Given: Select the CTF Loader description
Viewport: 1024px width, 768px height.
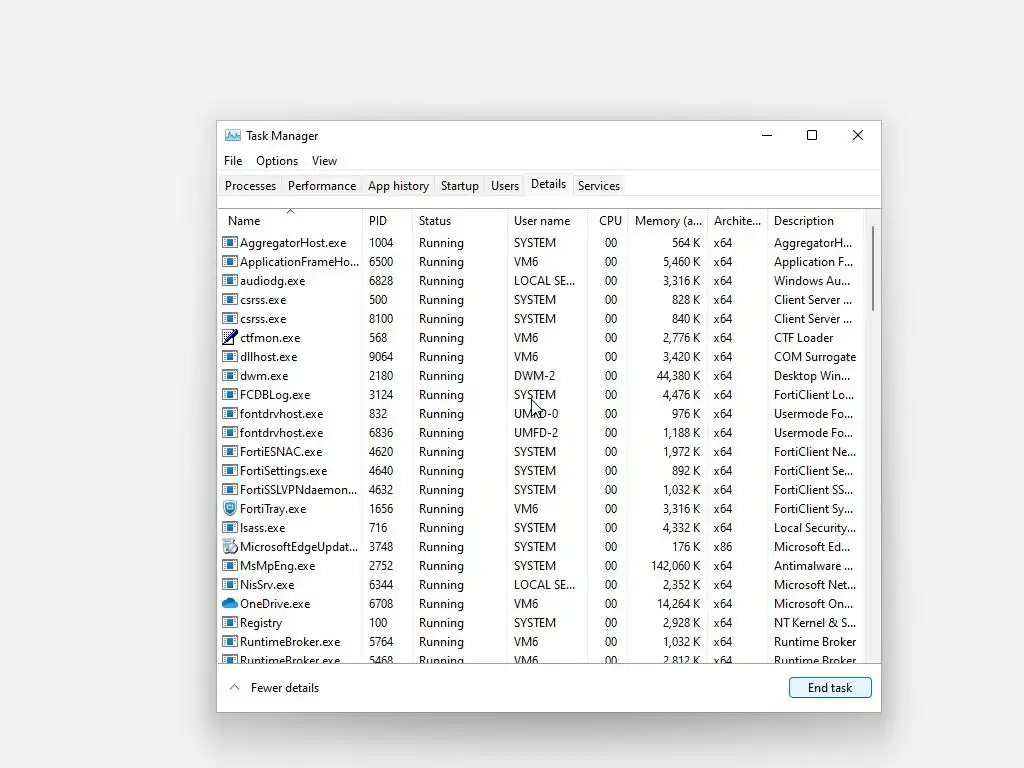Looking at the screenshot, I should (803, 338).
